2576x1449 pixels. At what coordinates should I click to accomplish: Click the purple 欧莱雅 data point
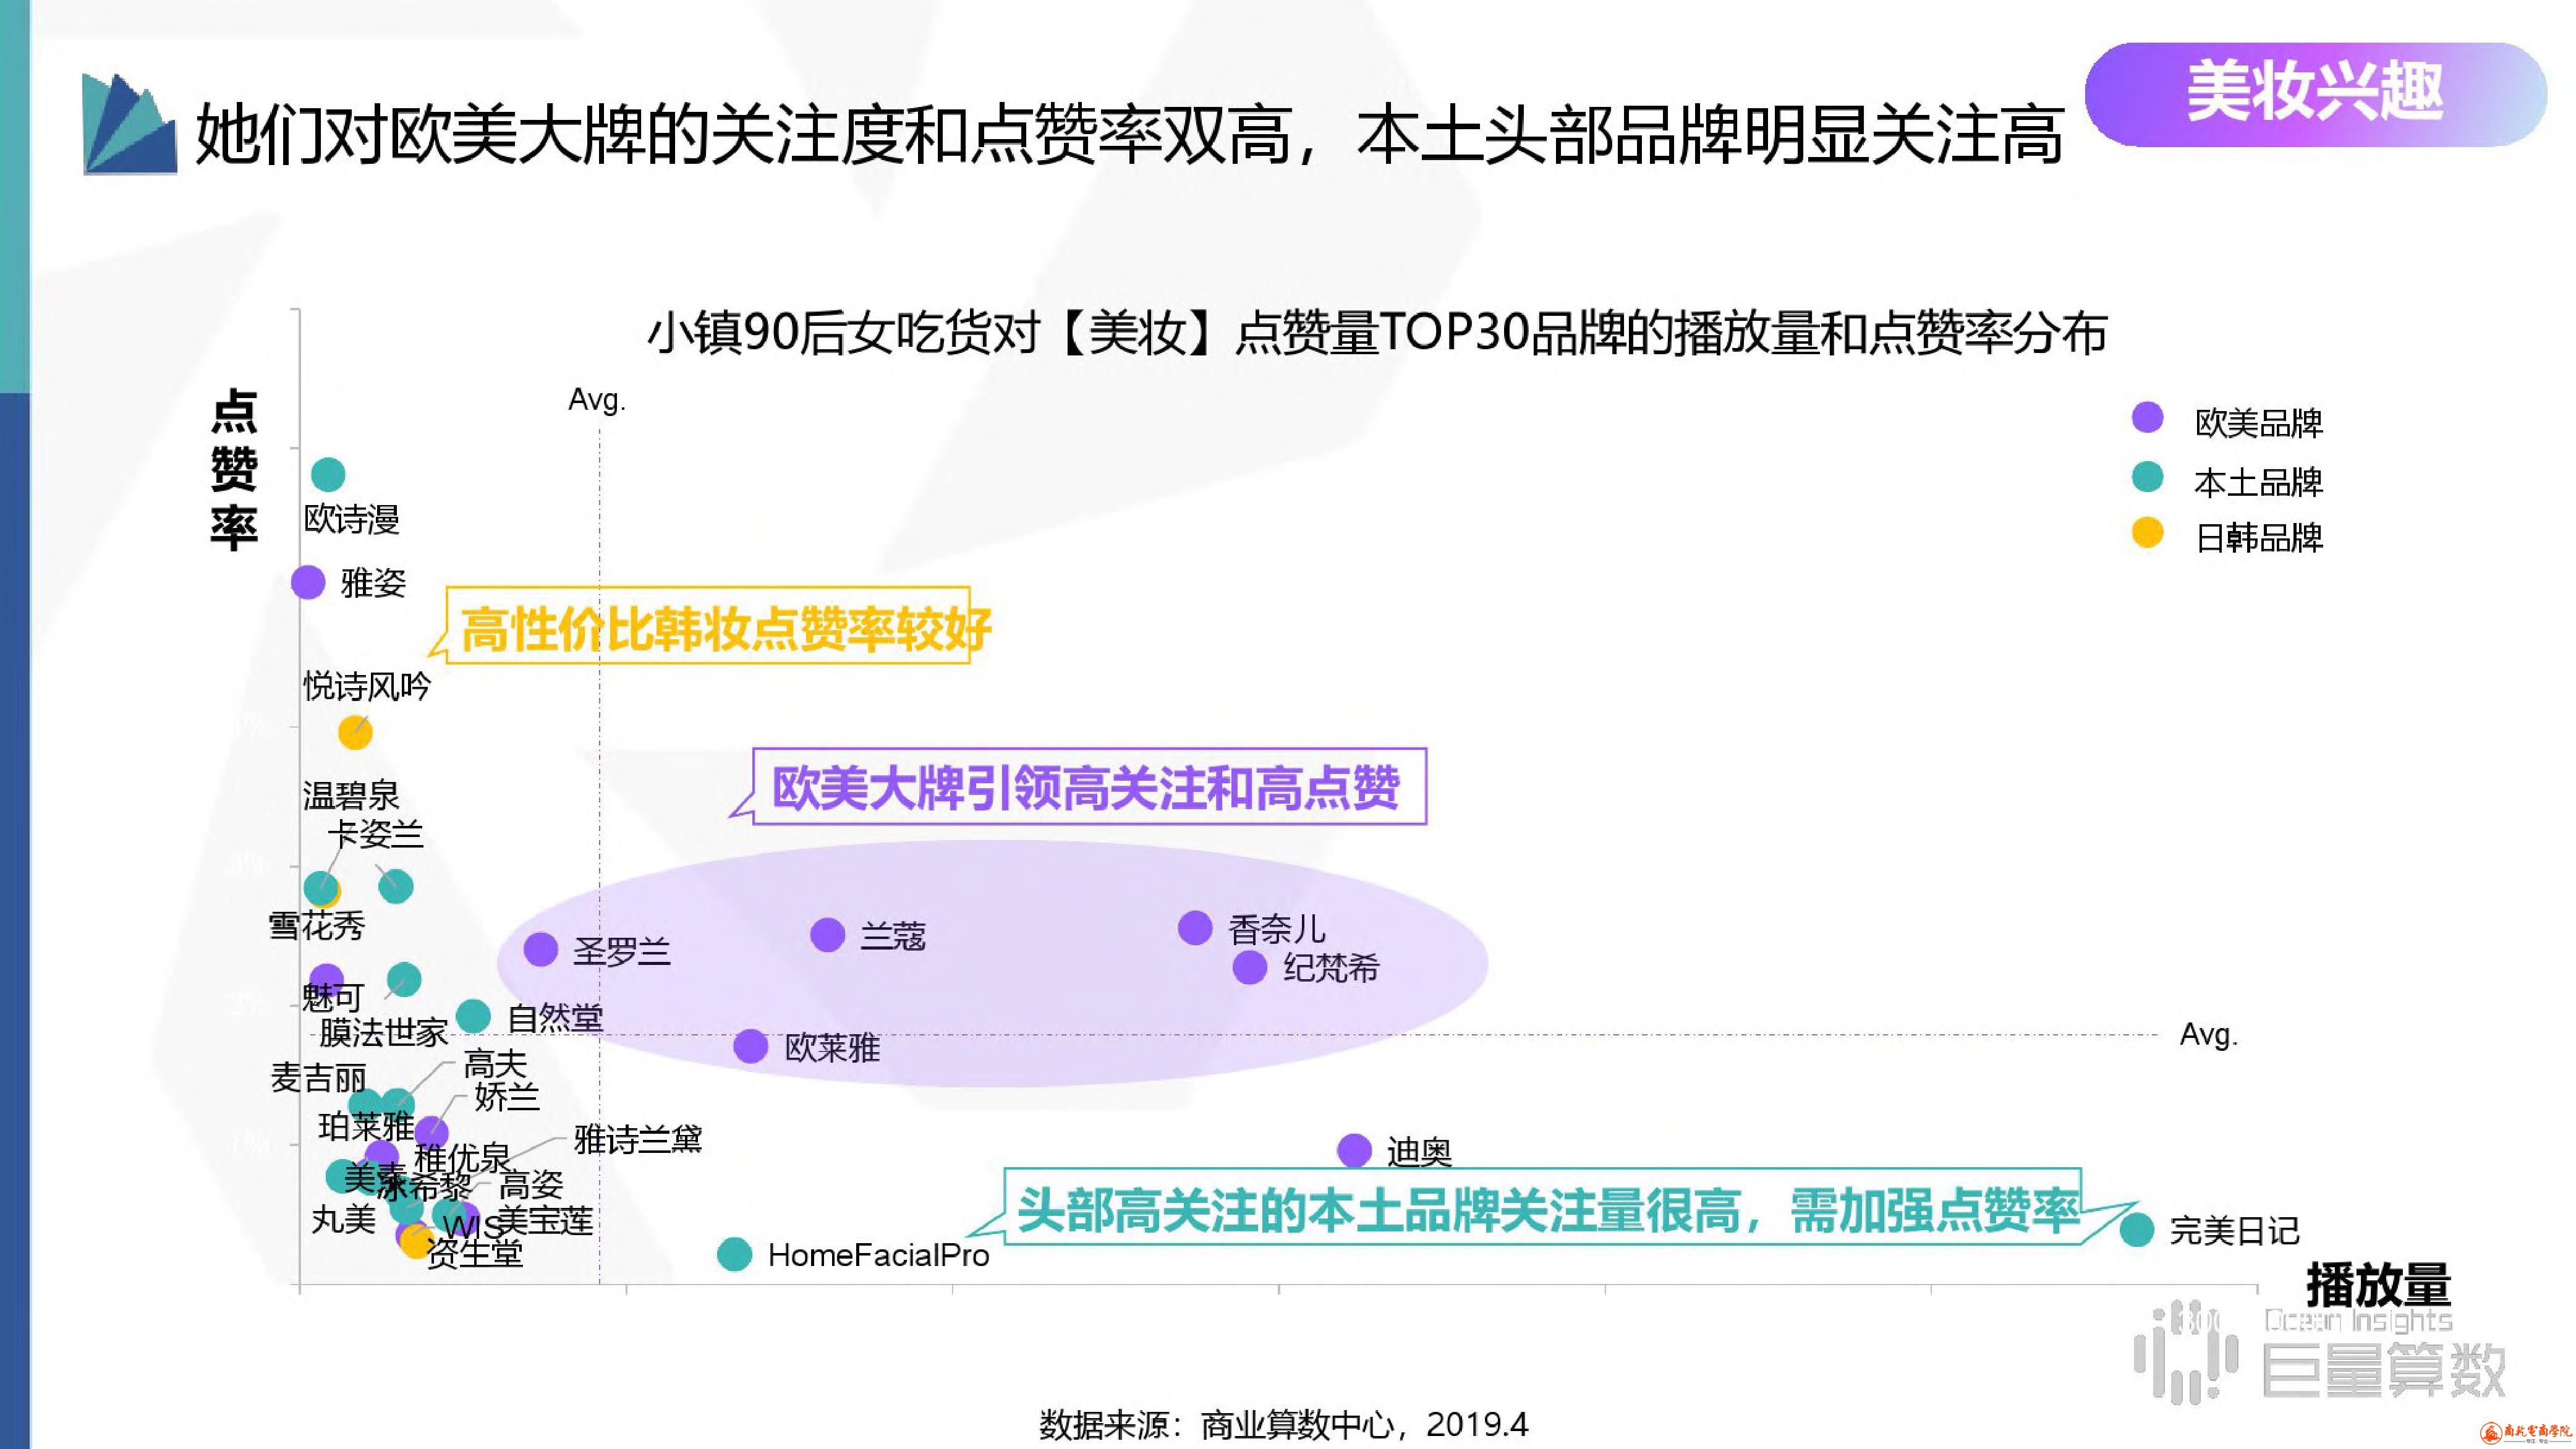tap(751, 1046)
